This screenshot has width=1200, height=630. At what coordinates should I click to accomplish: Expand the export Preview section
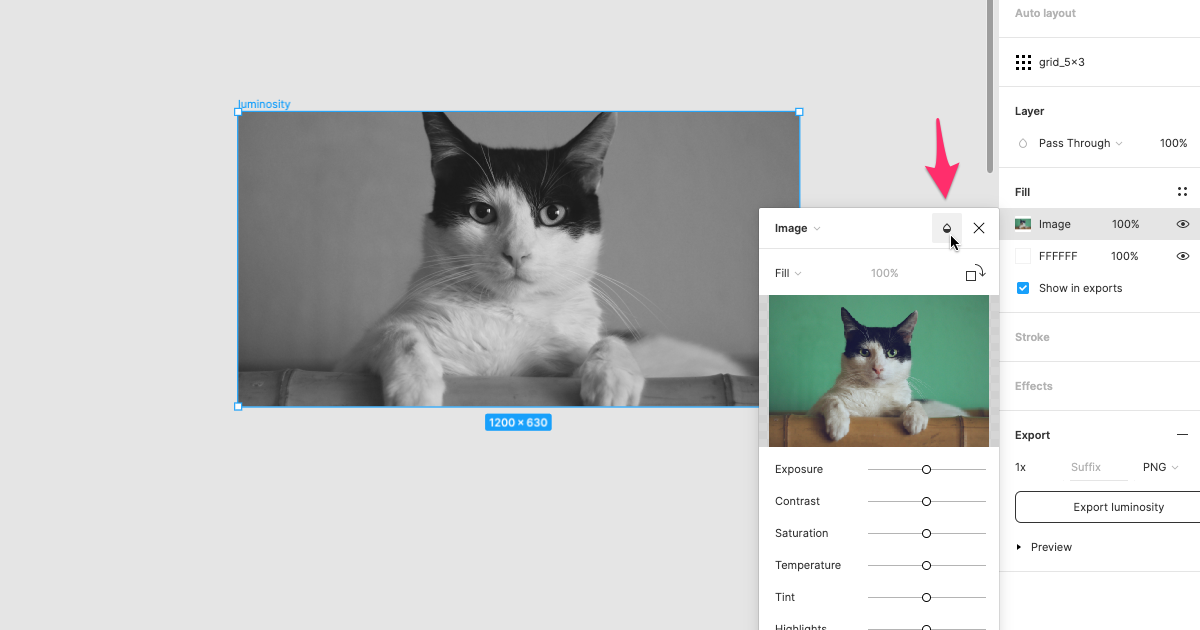click(1019, 547)
